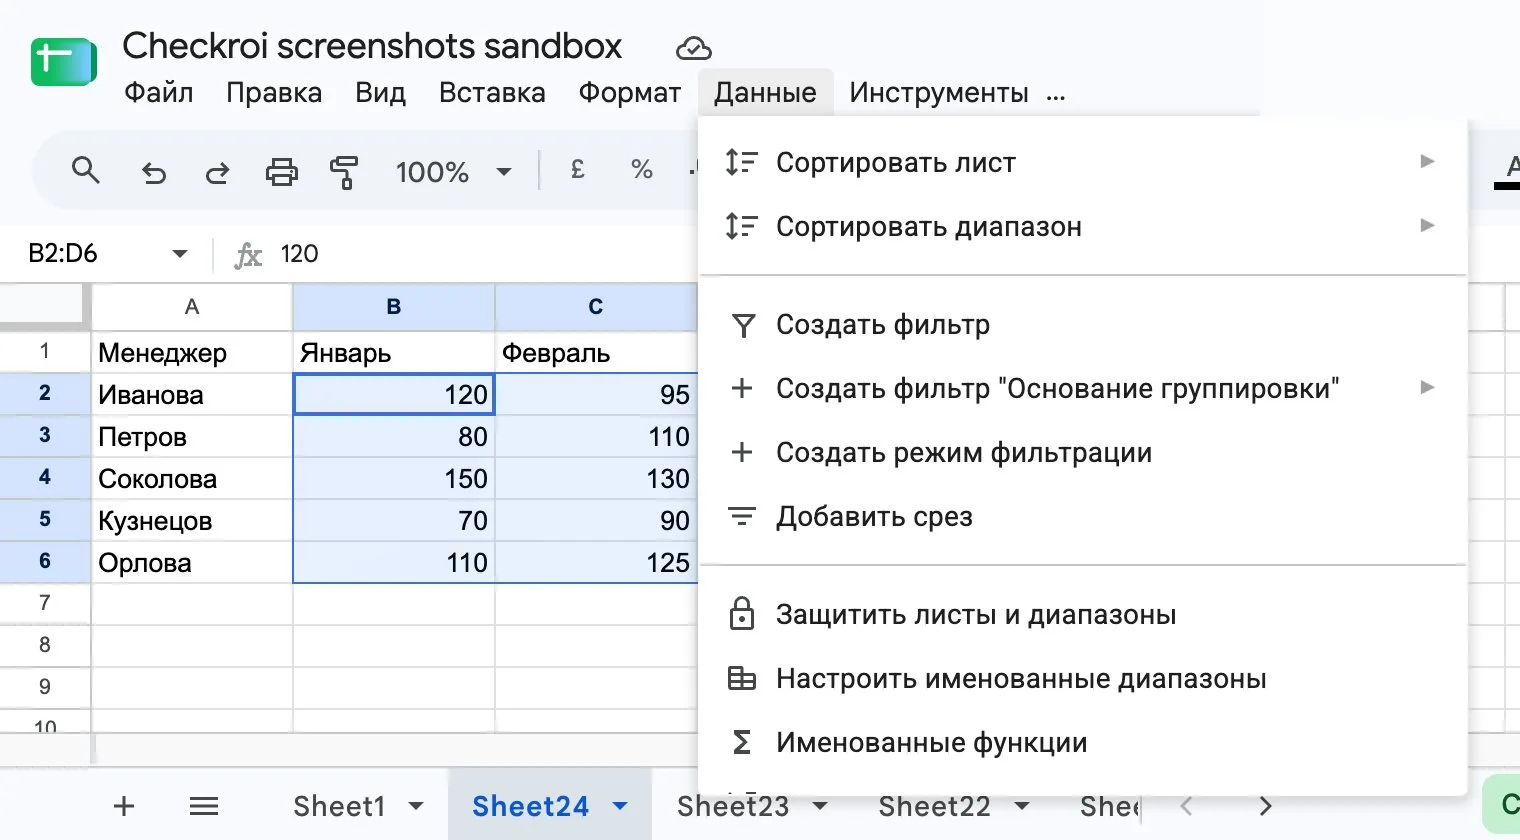The height and width of the screenshot is (840, 1520).
Task: Click the cloud save status icon
Action: (x=693, y=47)
